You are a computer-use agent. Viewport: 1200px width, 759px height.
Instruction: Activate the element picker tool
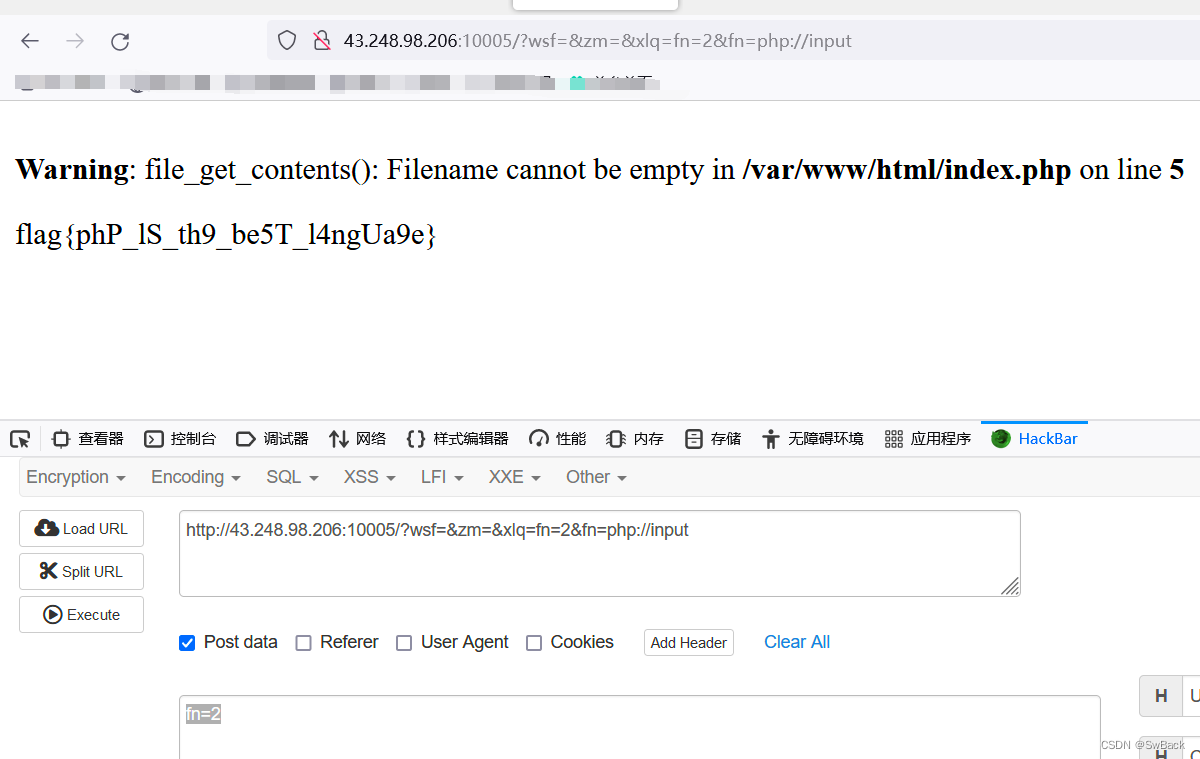pyautogui.click(x=20, y=439)
